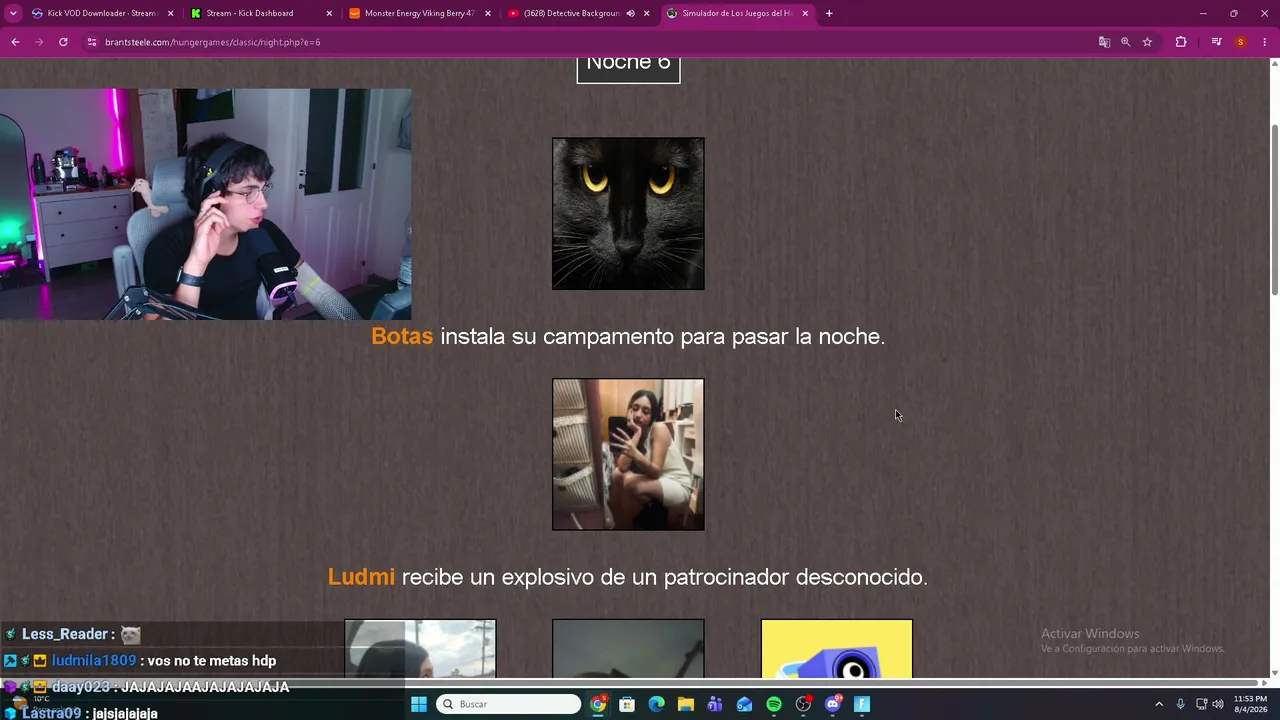Open Spotify from the taskbar
Screen dimensions: 1280x720
point(774,704)
